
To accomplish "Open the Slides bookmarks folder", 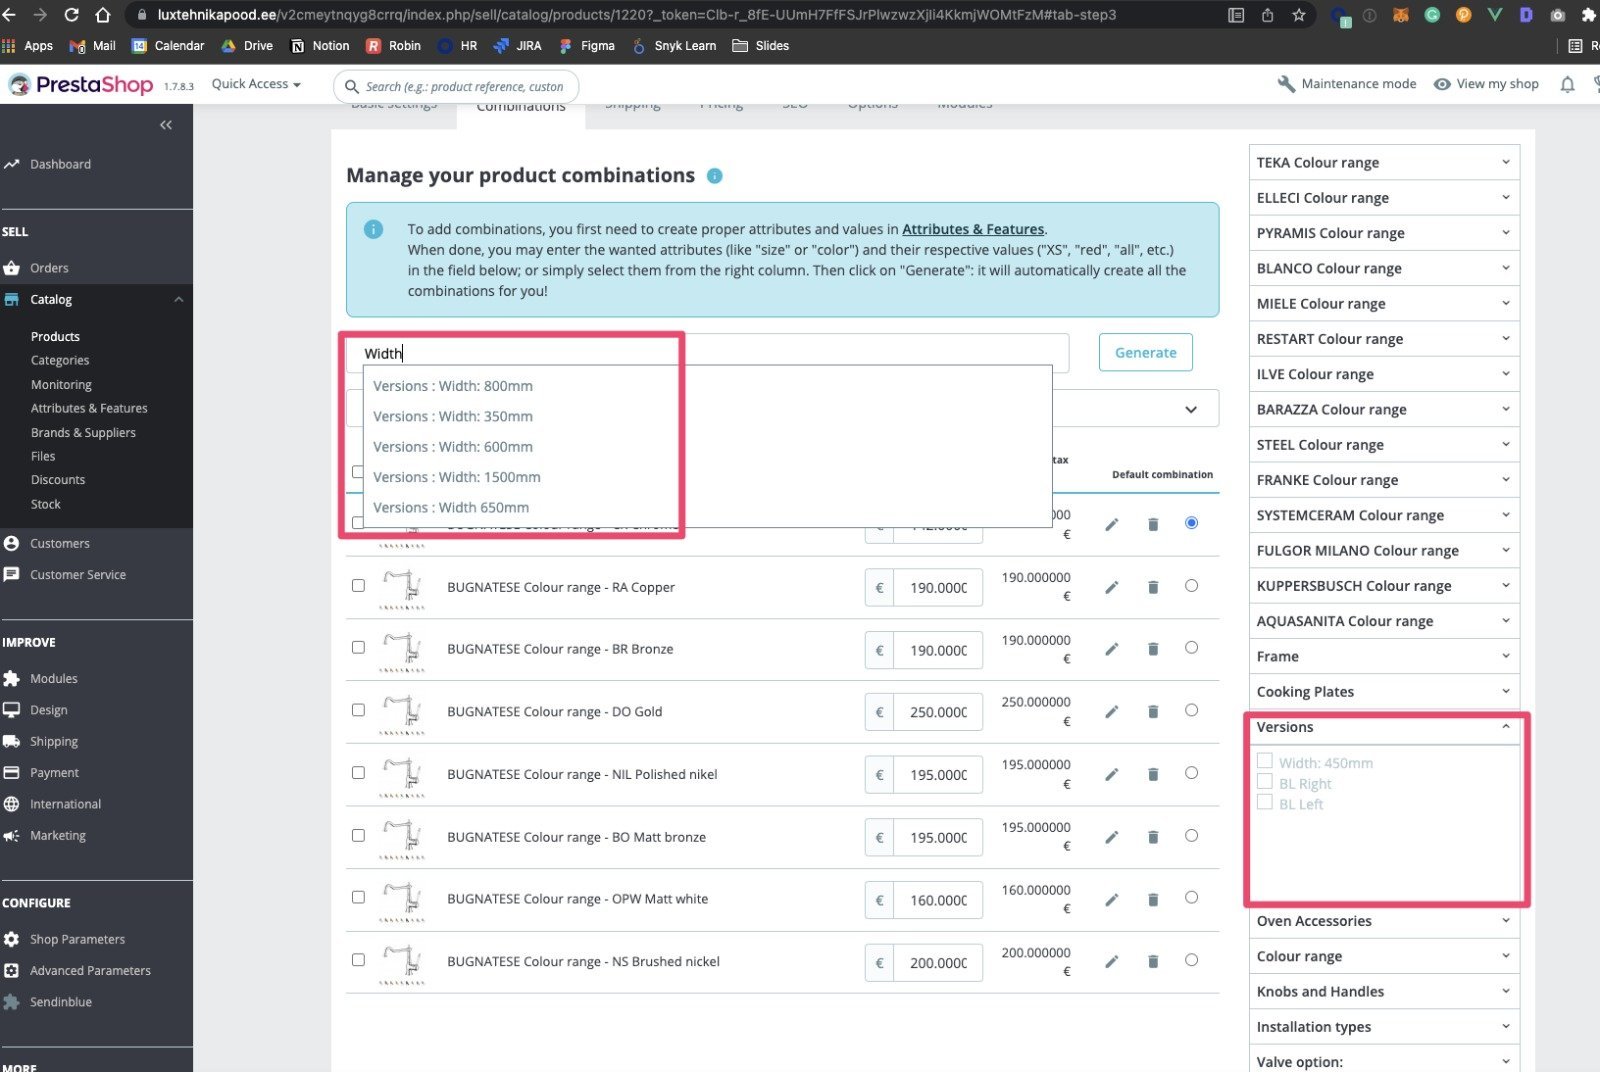I will (761, 46).
